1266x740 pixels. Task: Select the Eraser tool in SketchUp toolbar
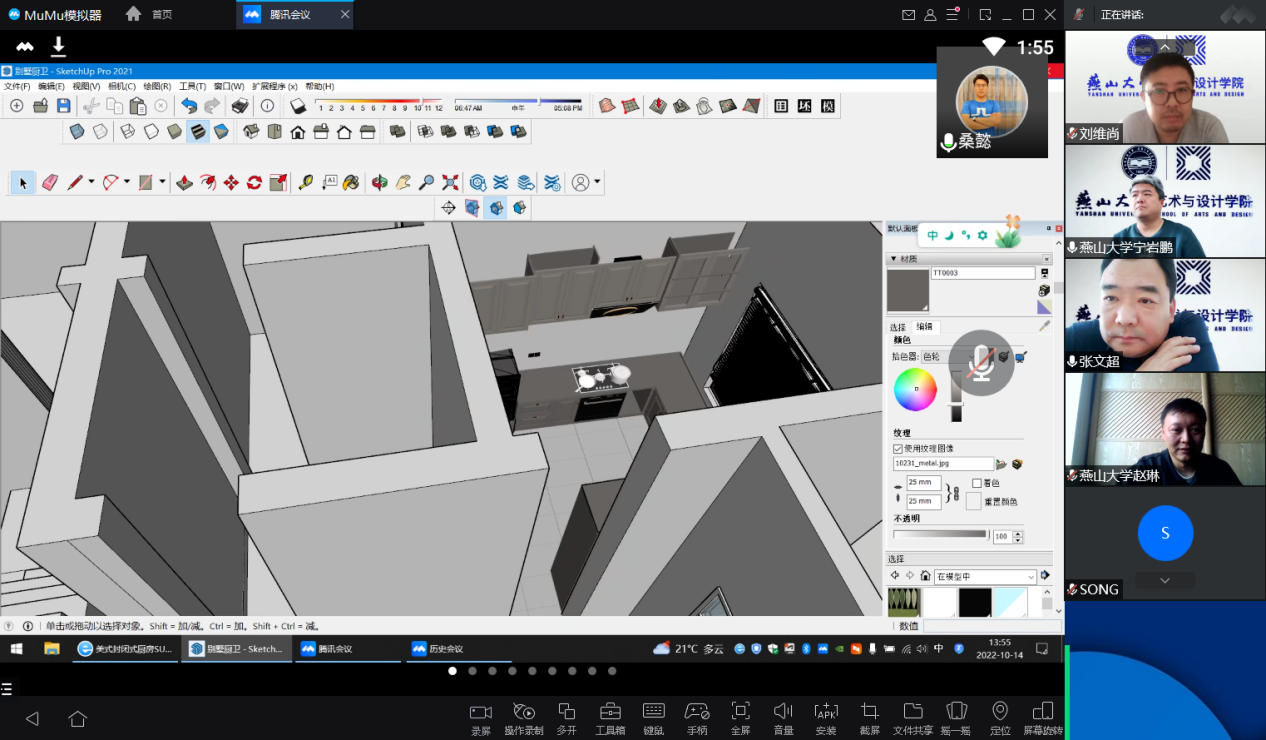pyautogui.click(x=49, y=183)
